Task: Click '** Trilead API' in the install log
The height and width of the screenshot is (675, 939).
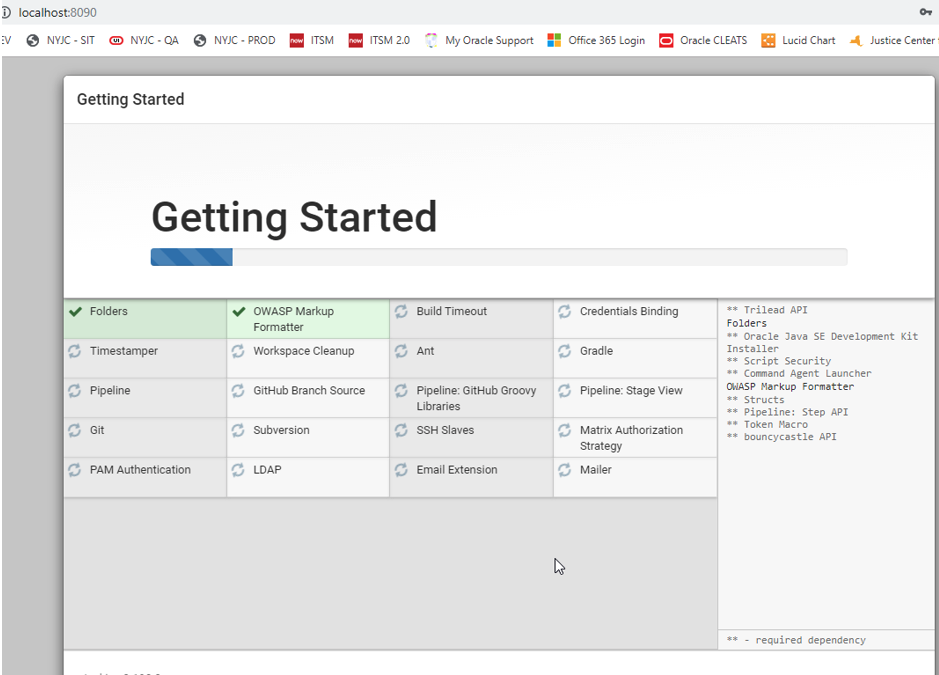Action: pos(767,310)
